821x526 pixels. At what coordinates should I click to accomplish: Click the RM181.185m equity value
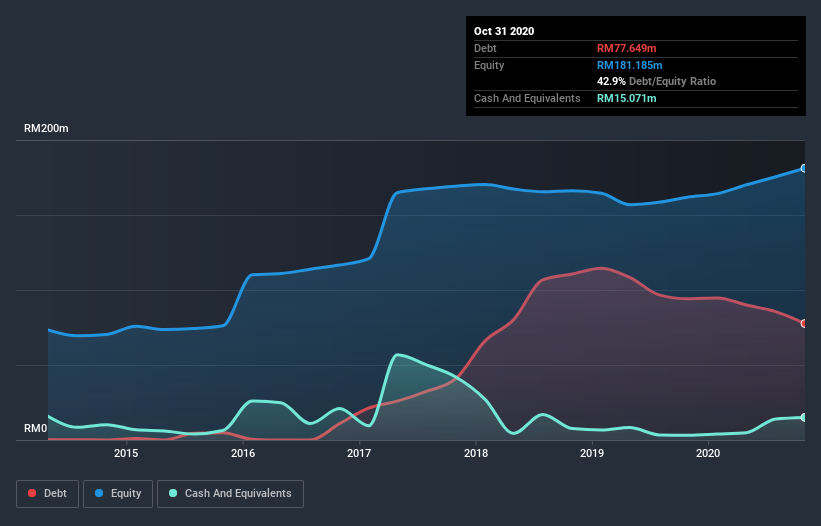630,65
